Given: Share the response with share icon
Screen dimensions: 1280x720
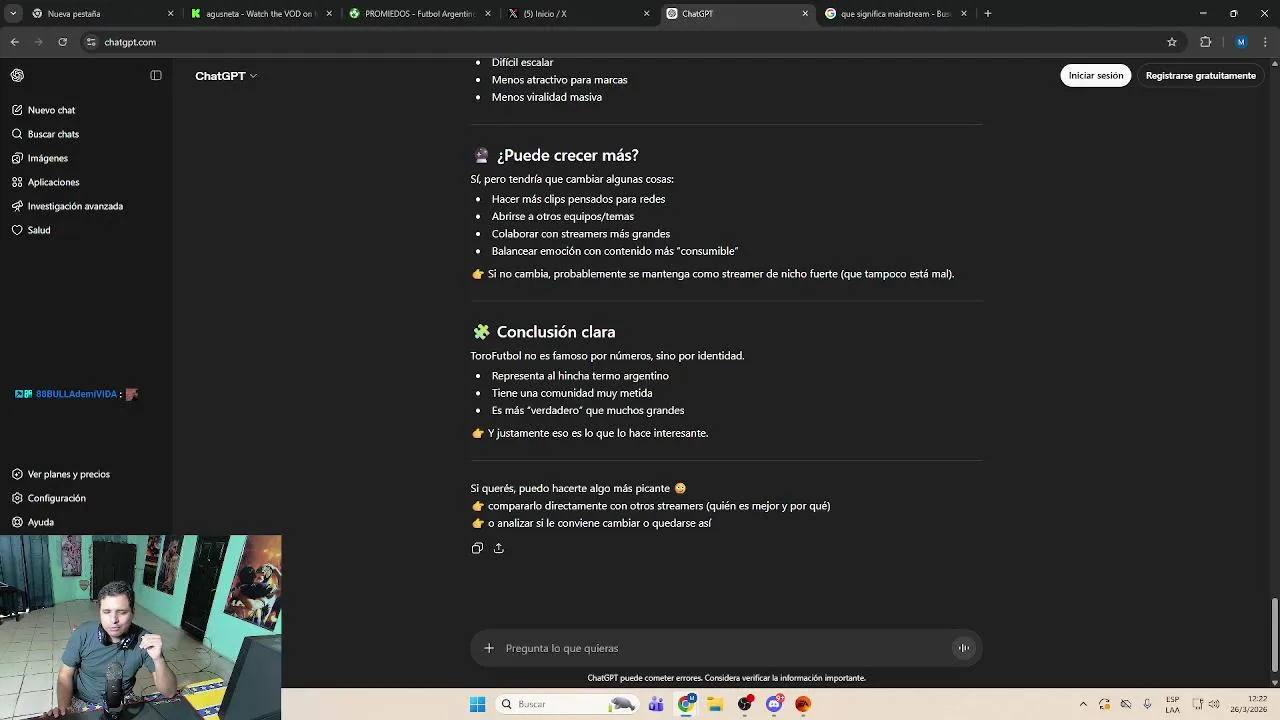Looking at the screenshot, I should click(498, 548).
